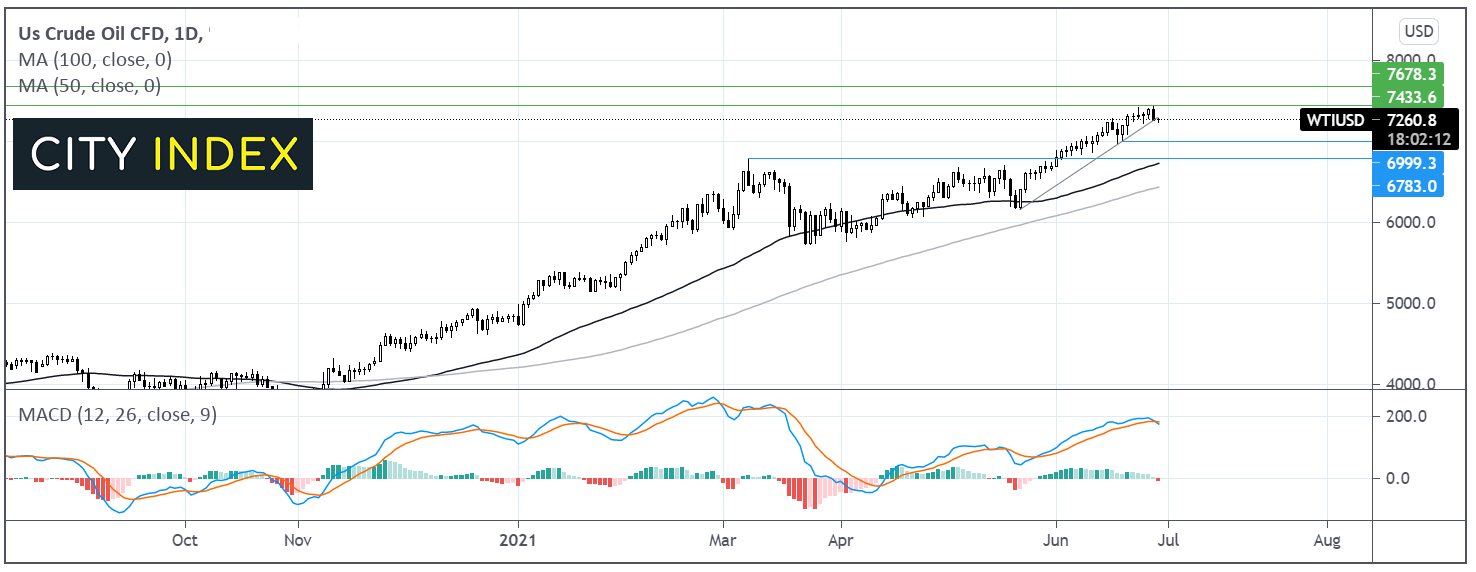Select the green 7678.3 price tag
Screen dimensions: 1476x572
(x=1410, y=74)
